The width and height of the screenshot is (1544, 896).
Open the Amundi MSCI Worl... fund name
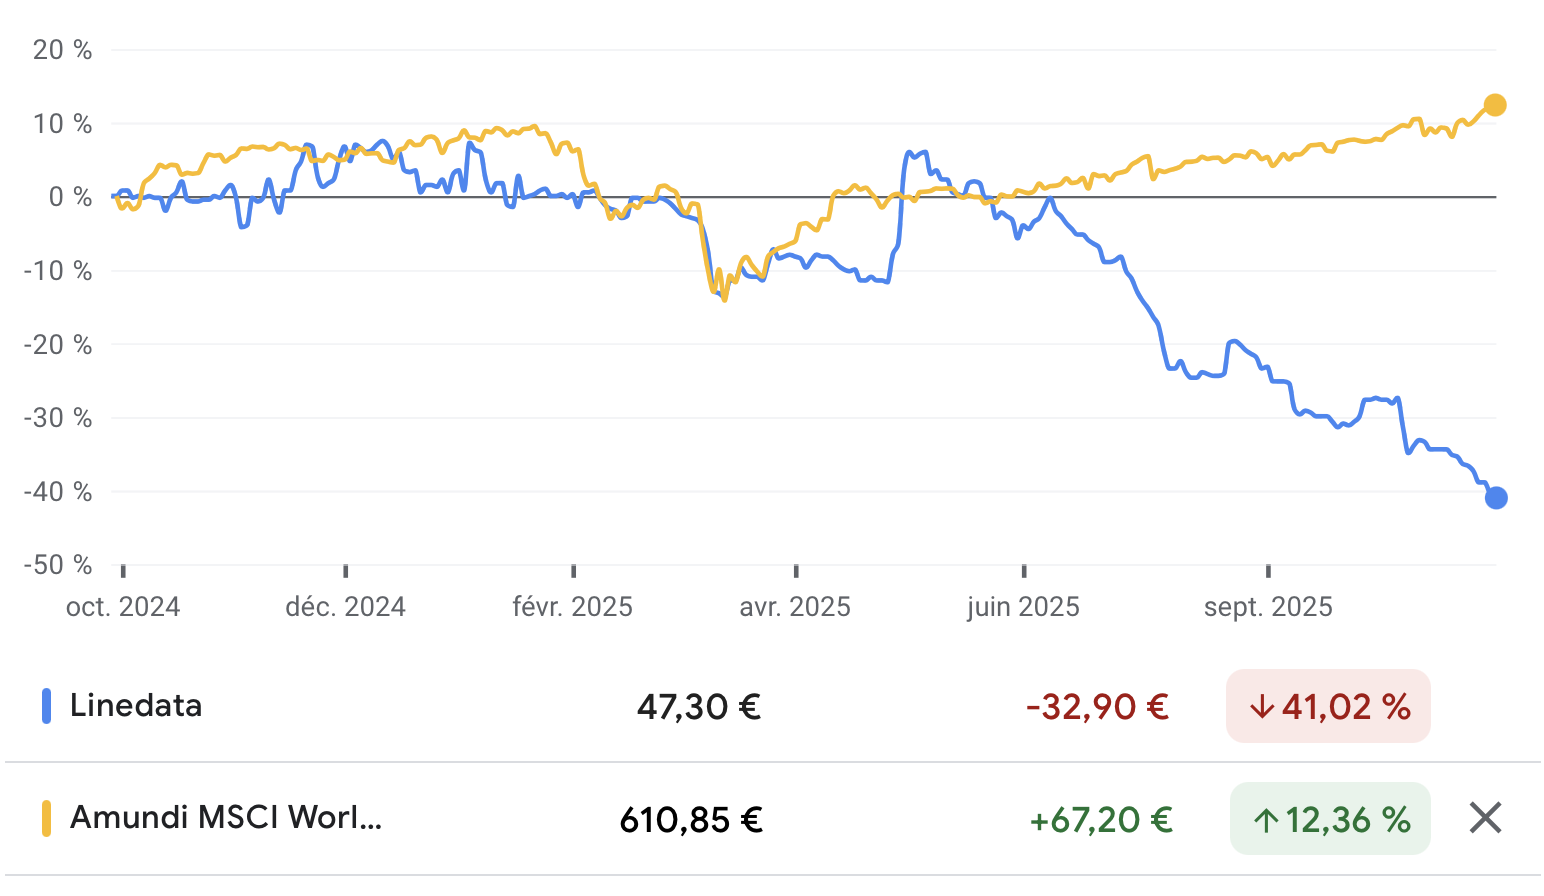[x=226, y=818]
